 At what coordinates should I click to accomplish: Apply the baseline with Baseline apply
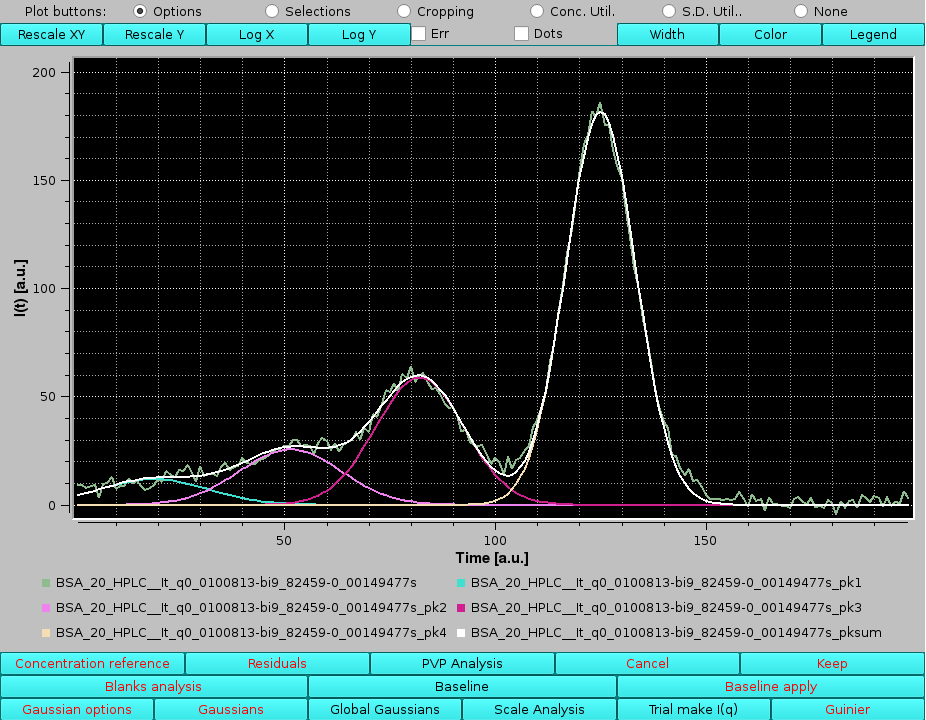(x=770, y=686)
